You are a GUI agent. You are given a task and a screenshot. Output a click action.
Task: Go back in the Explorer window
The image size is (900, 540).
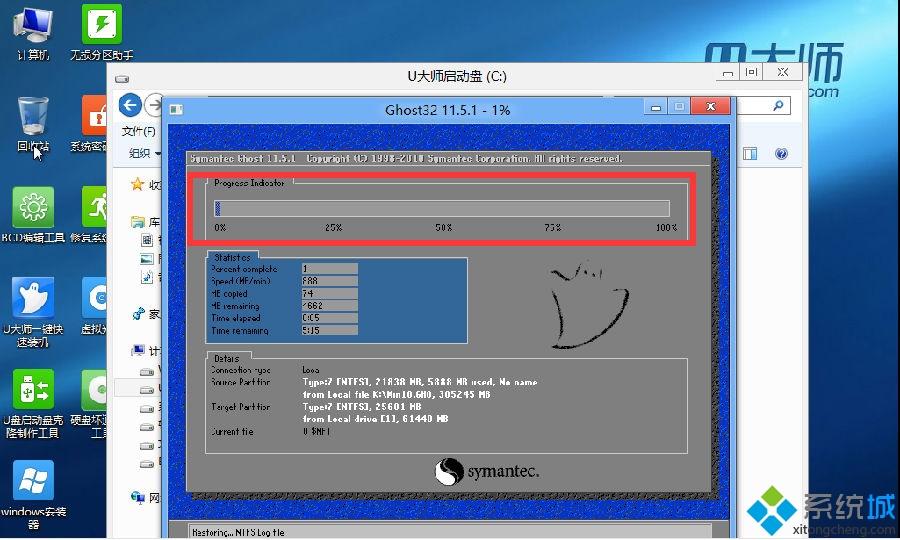point(130,105)
